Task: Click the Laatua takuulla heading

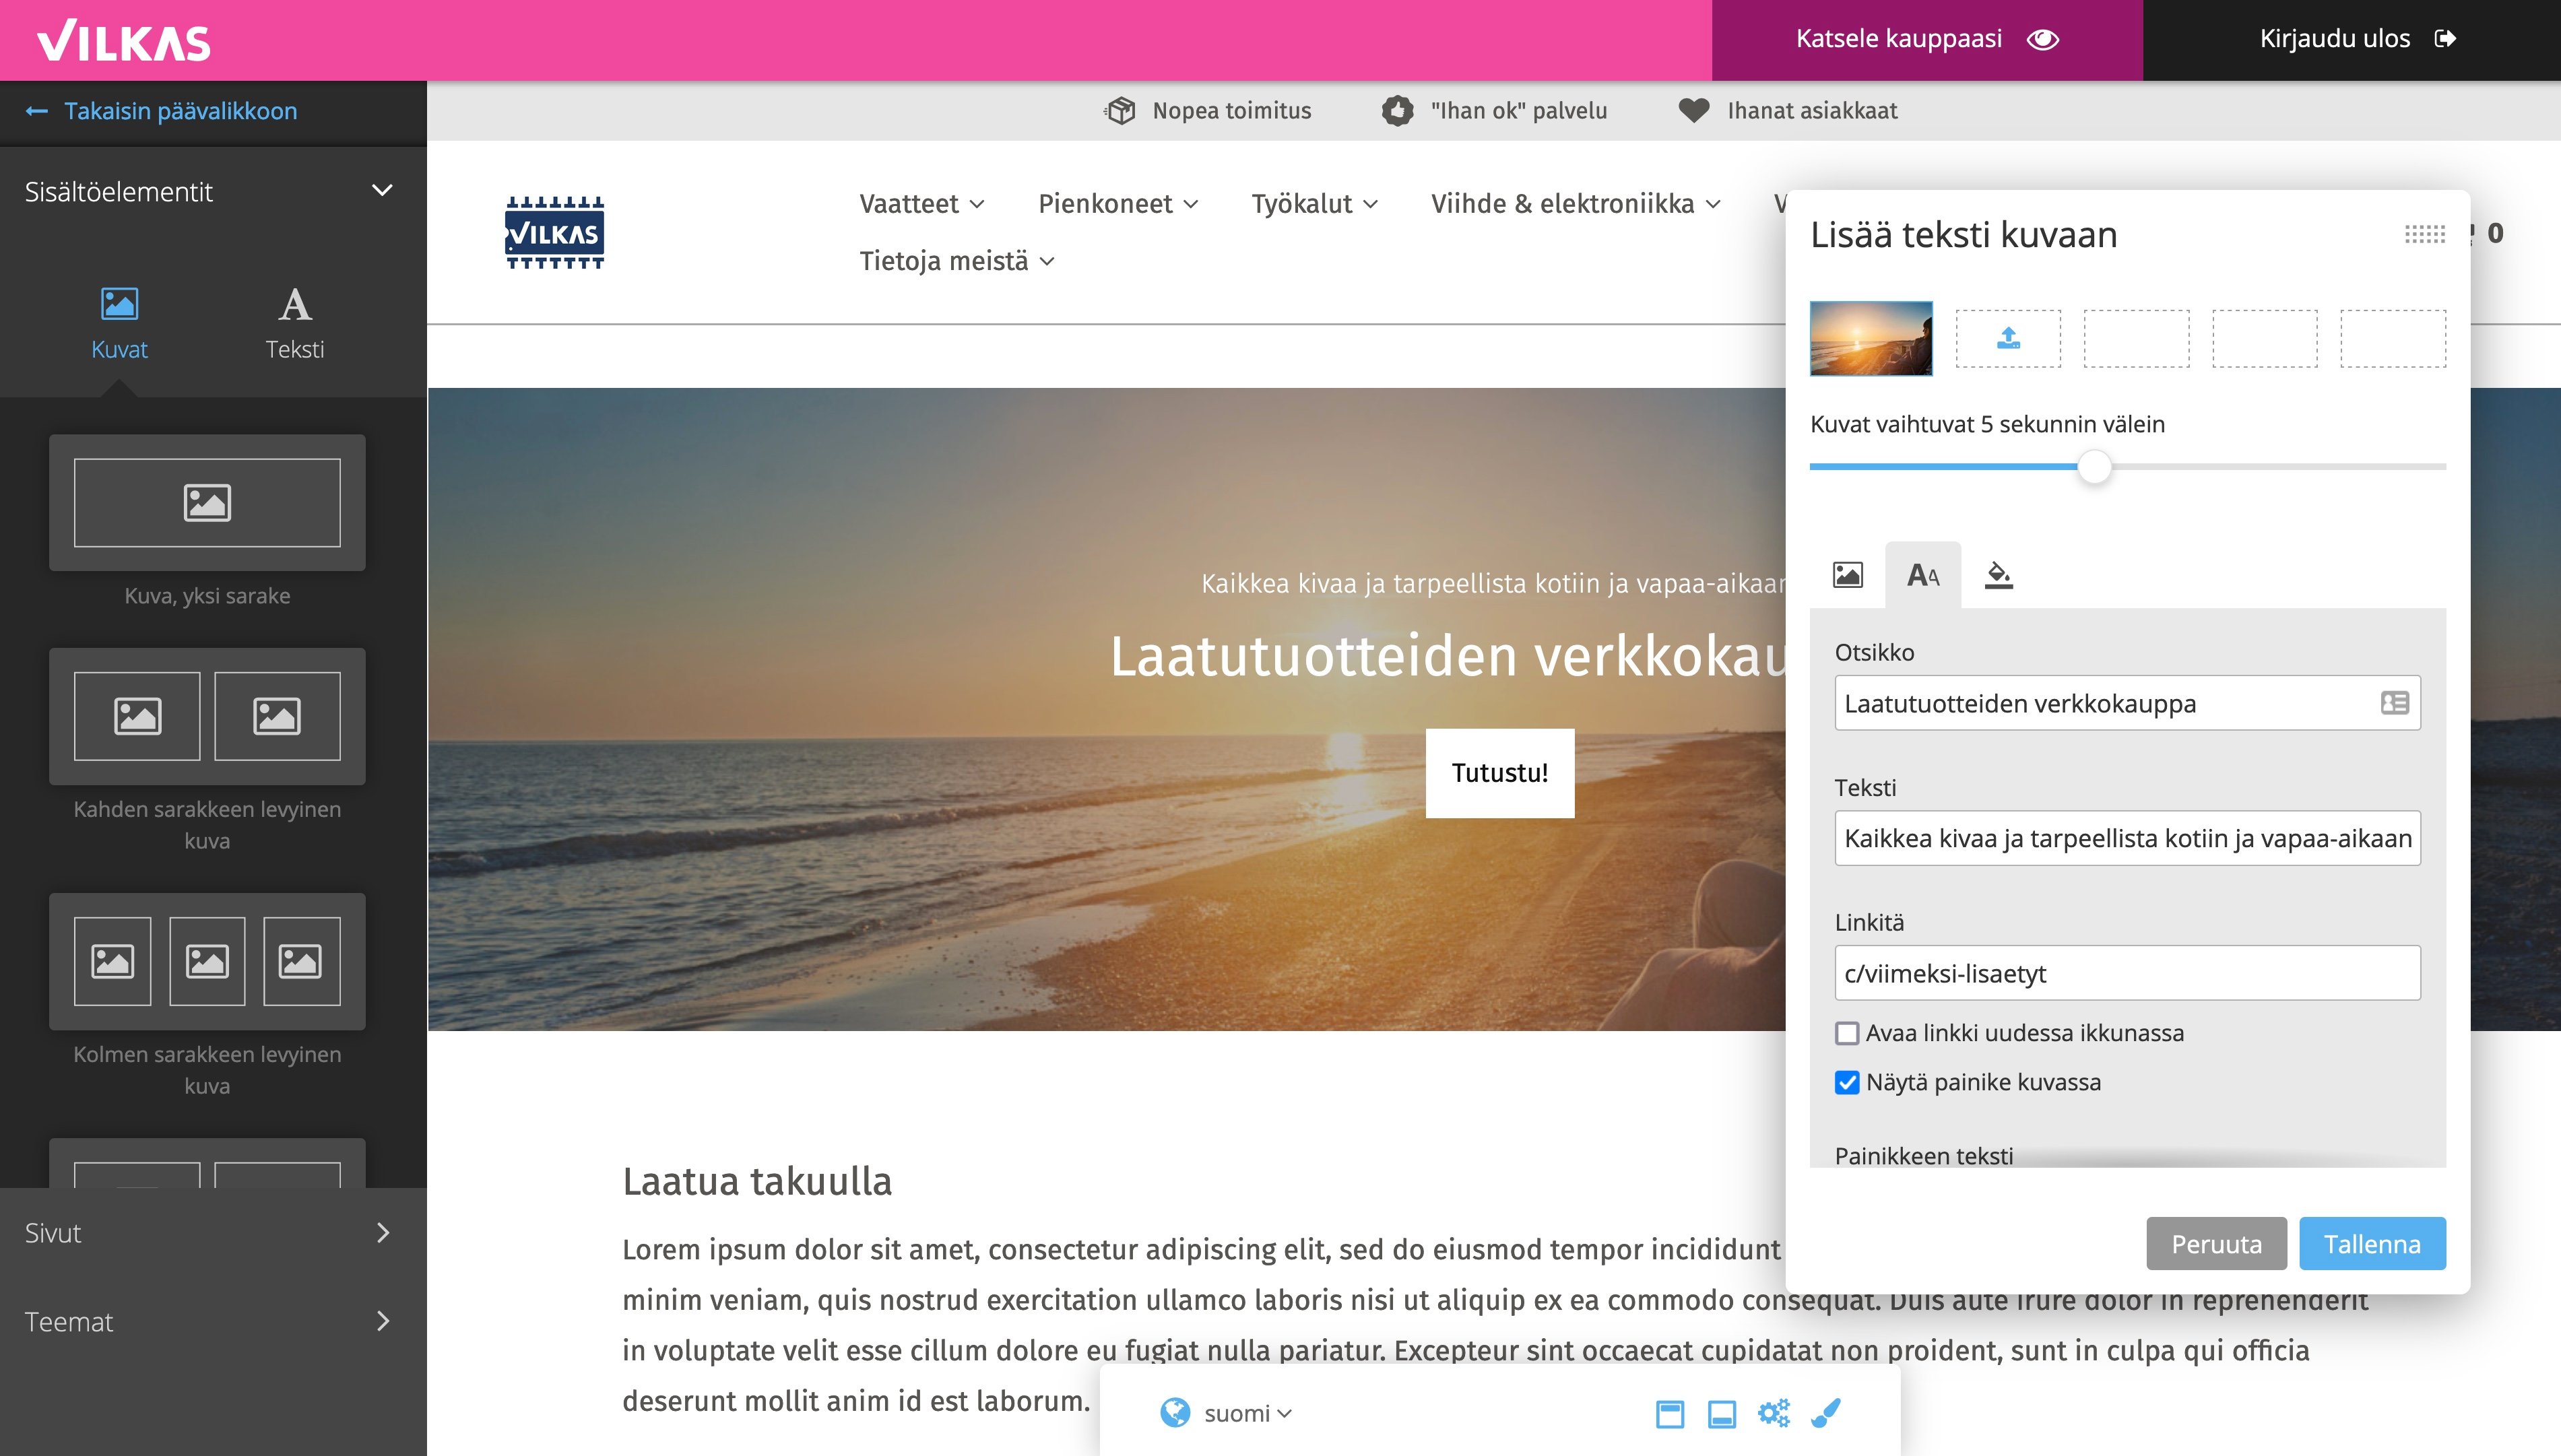Action: tap(757, 1181)
